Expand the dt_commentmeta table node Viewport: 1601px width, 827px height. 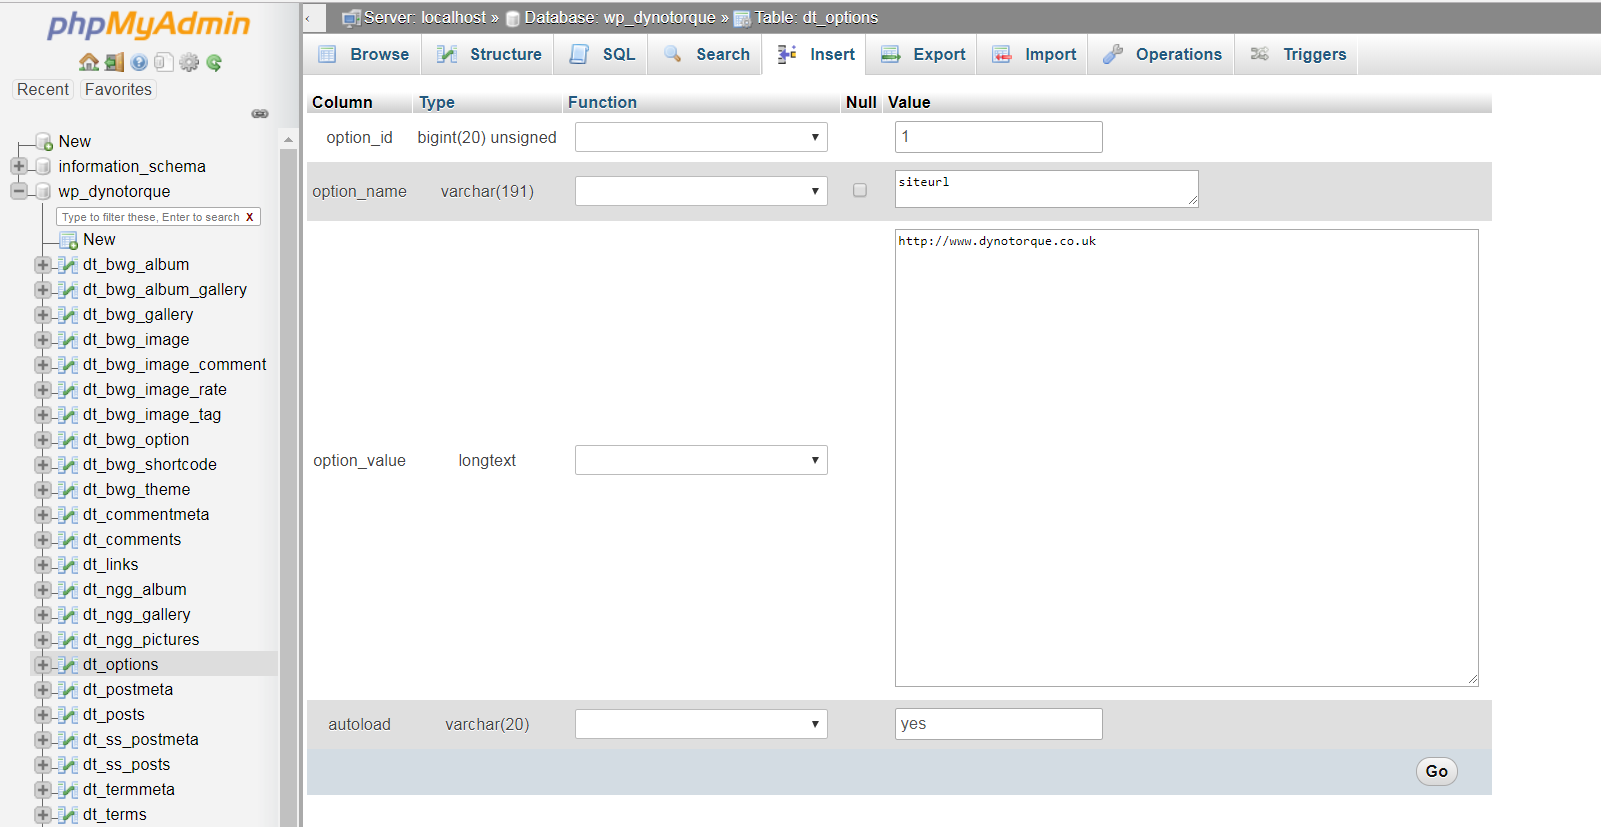(x=42, y=515)
